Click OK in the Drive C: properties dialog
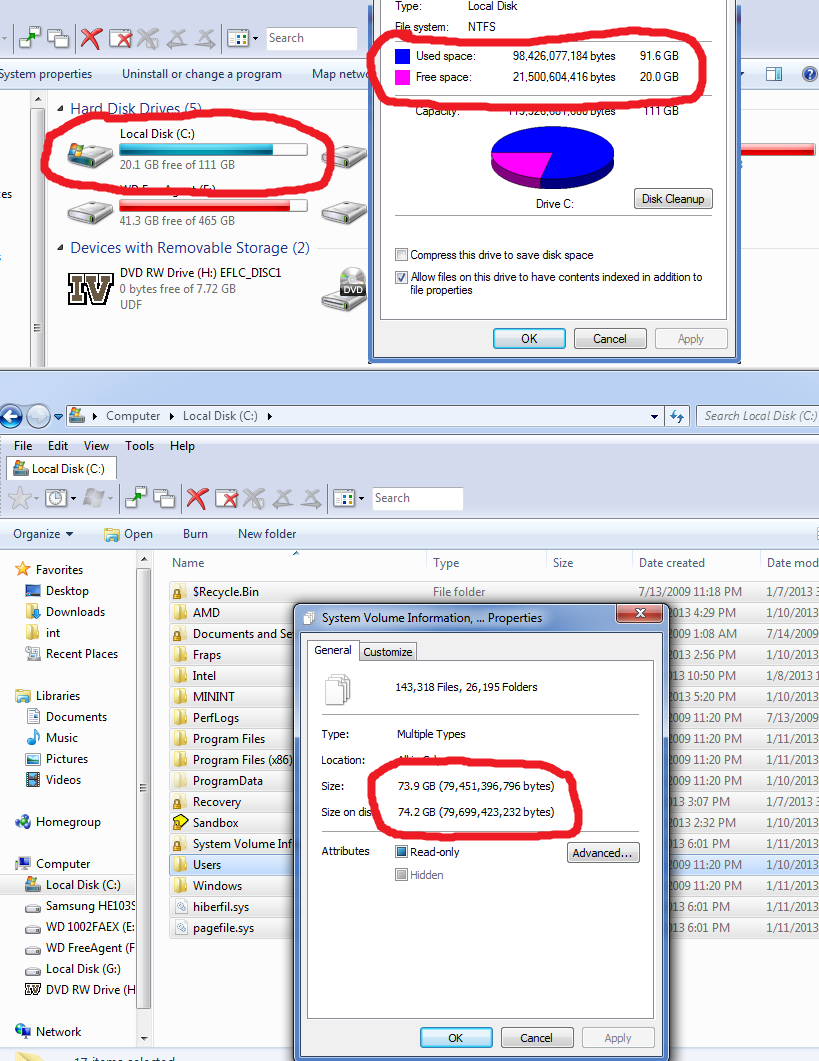This screenshot has height=1061, width=819. (529, 338)
